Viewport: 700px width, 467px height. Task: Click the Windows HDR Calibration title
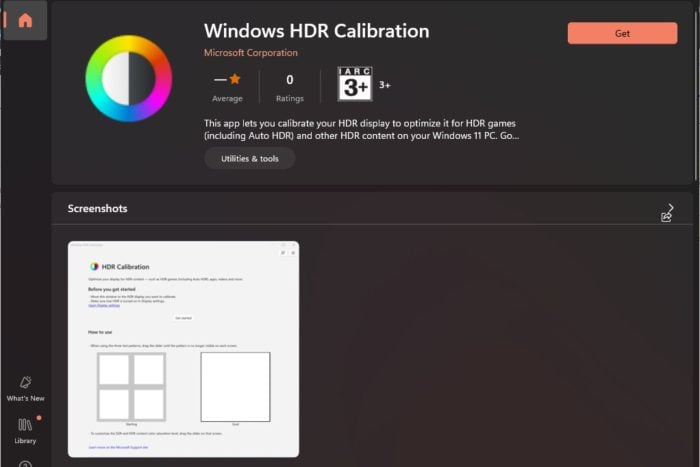(316, 30)
